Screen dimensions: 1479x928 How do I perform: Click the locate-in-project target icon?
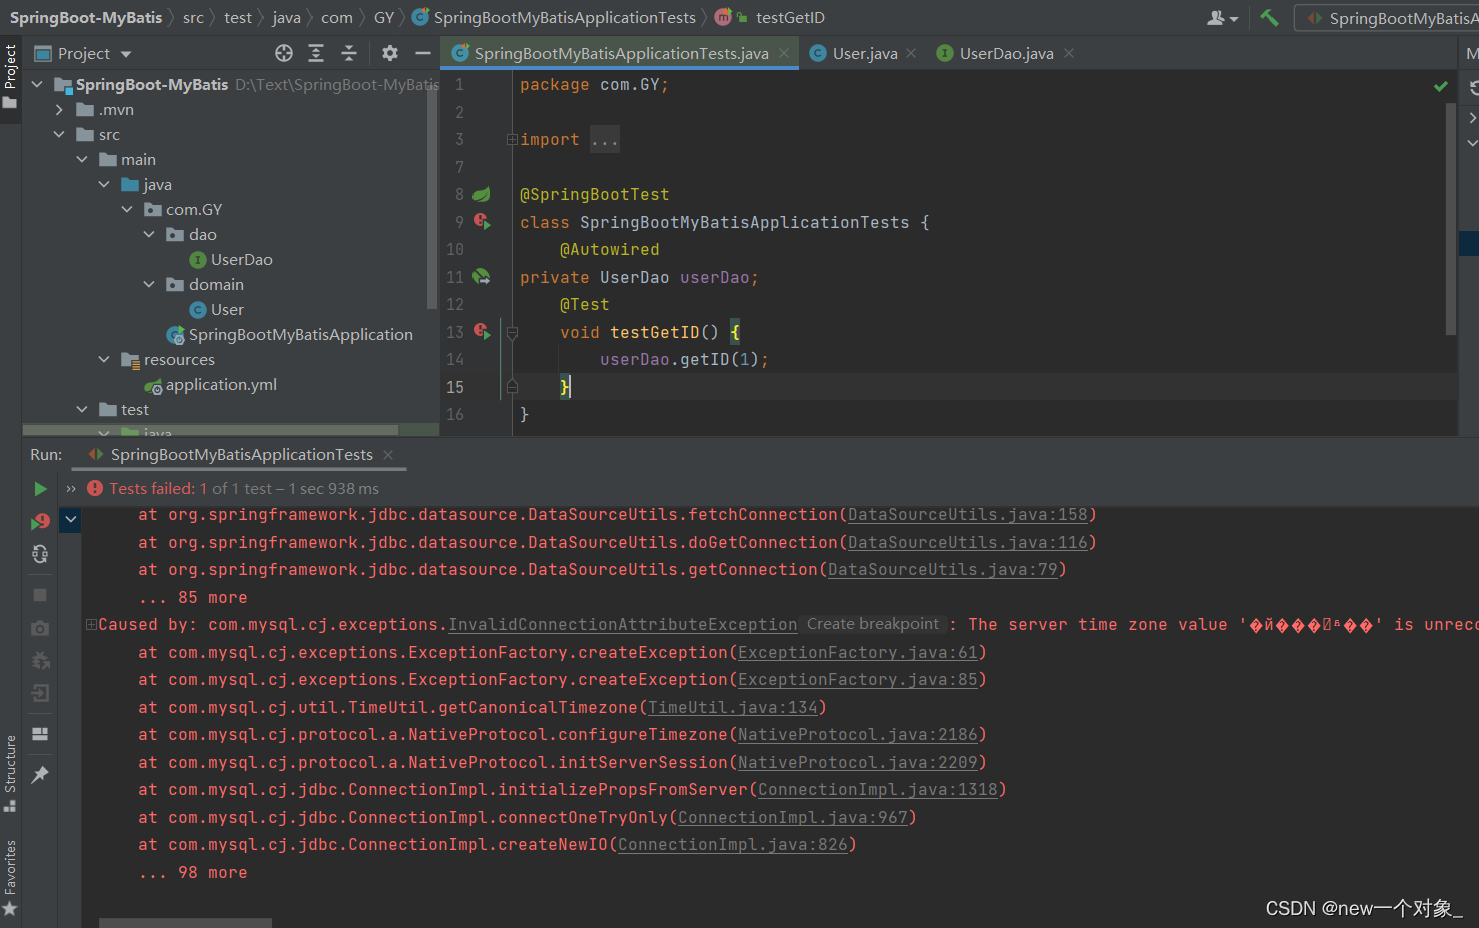click(284, 53)
